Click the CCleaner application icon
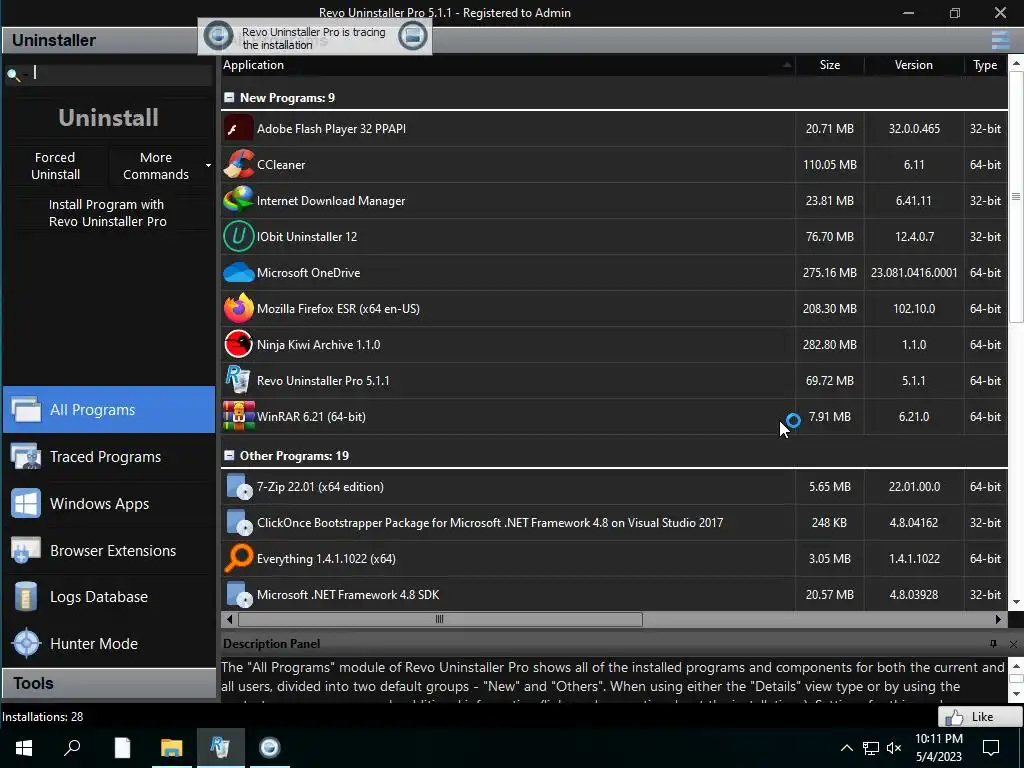Screen dimensions: 1024x768 238,165
